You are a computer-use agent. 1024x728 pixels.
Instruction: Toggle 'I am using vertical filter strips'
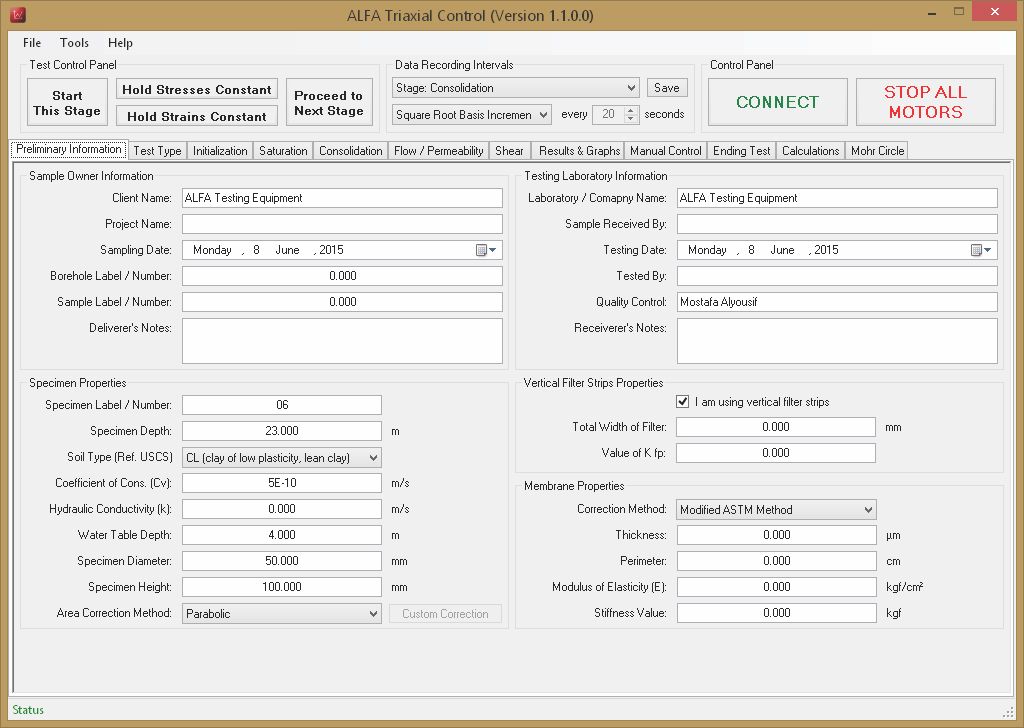tap(682, 402)
